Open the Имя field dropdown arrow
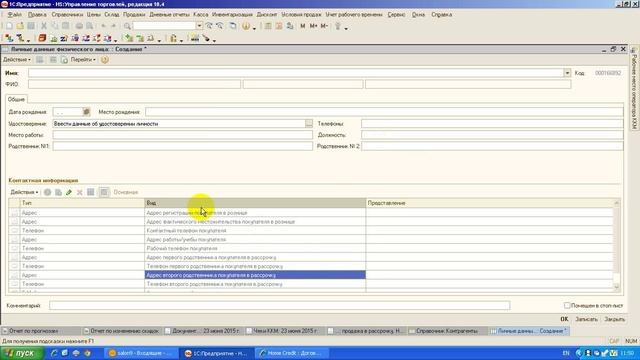Image resolution: width=640 pixels, height=360 pixels. point(567,73)
